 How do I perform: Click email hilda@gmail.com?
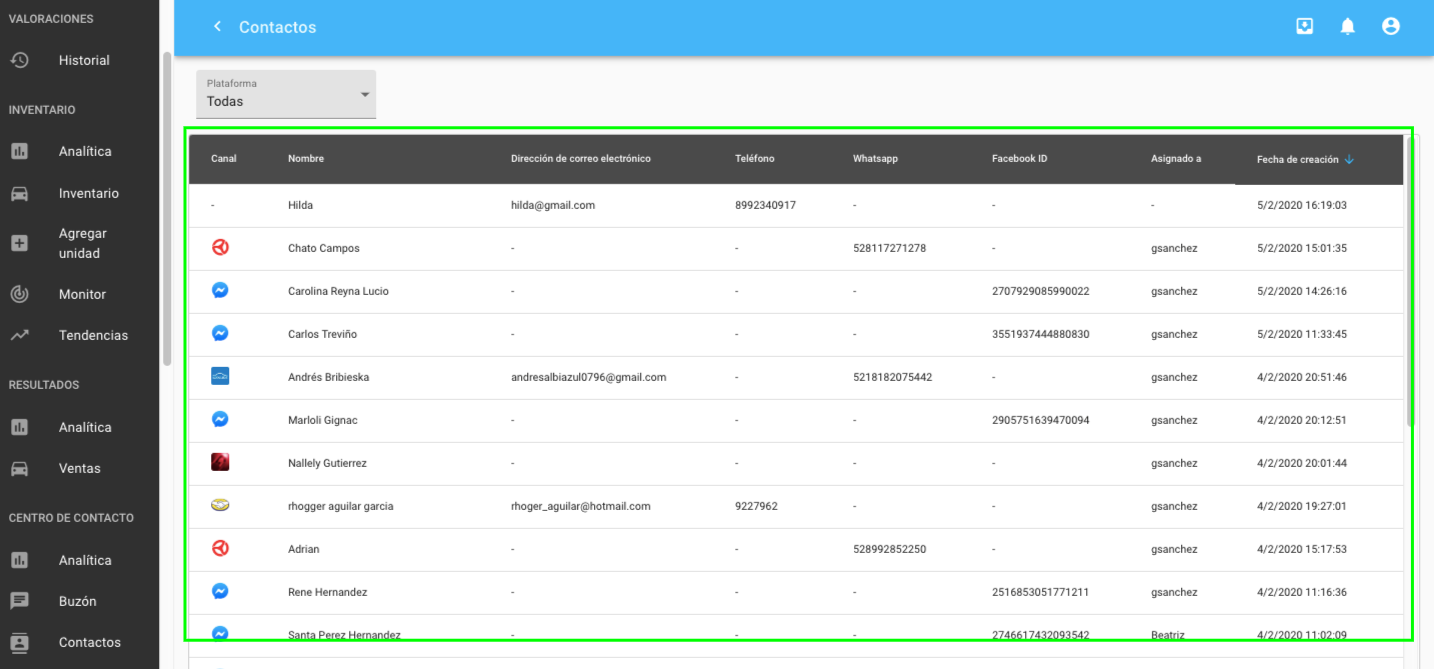click(x=553, y=205)
